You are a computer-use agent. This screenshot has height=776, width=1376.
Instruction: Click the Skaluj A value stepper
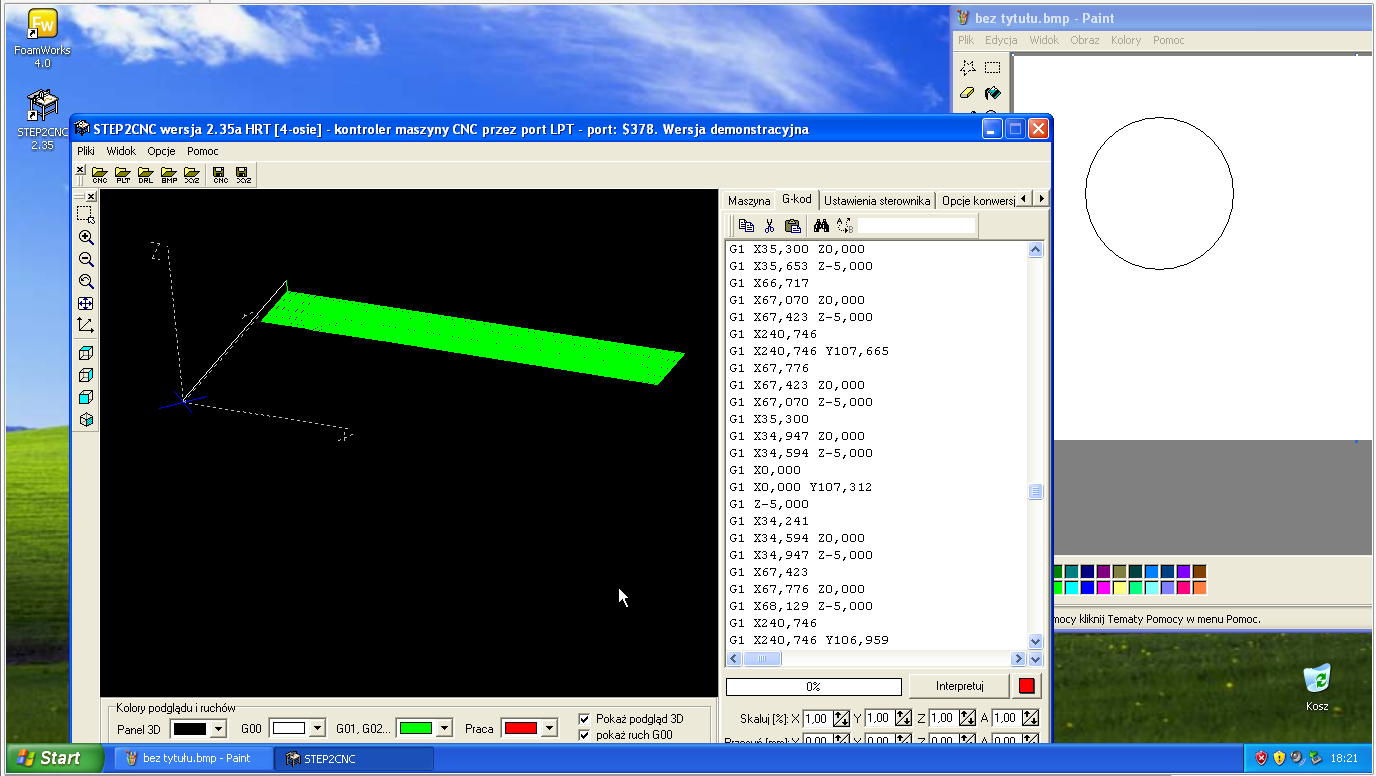pos(1030,718)
